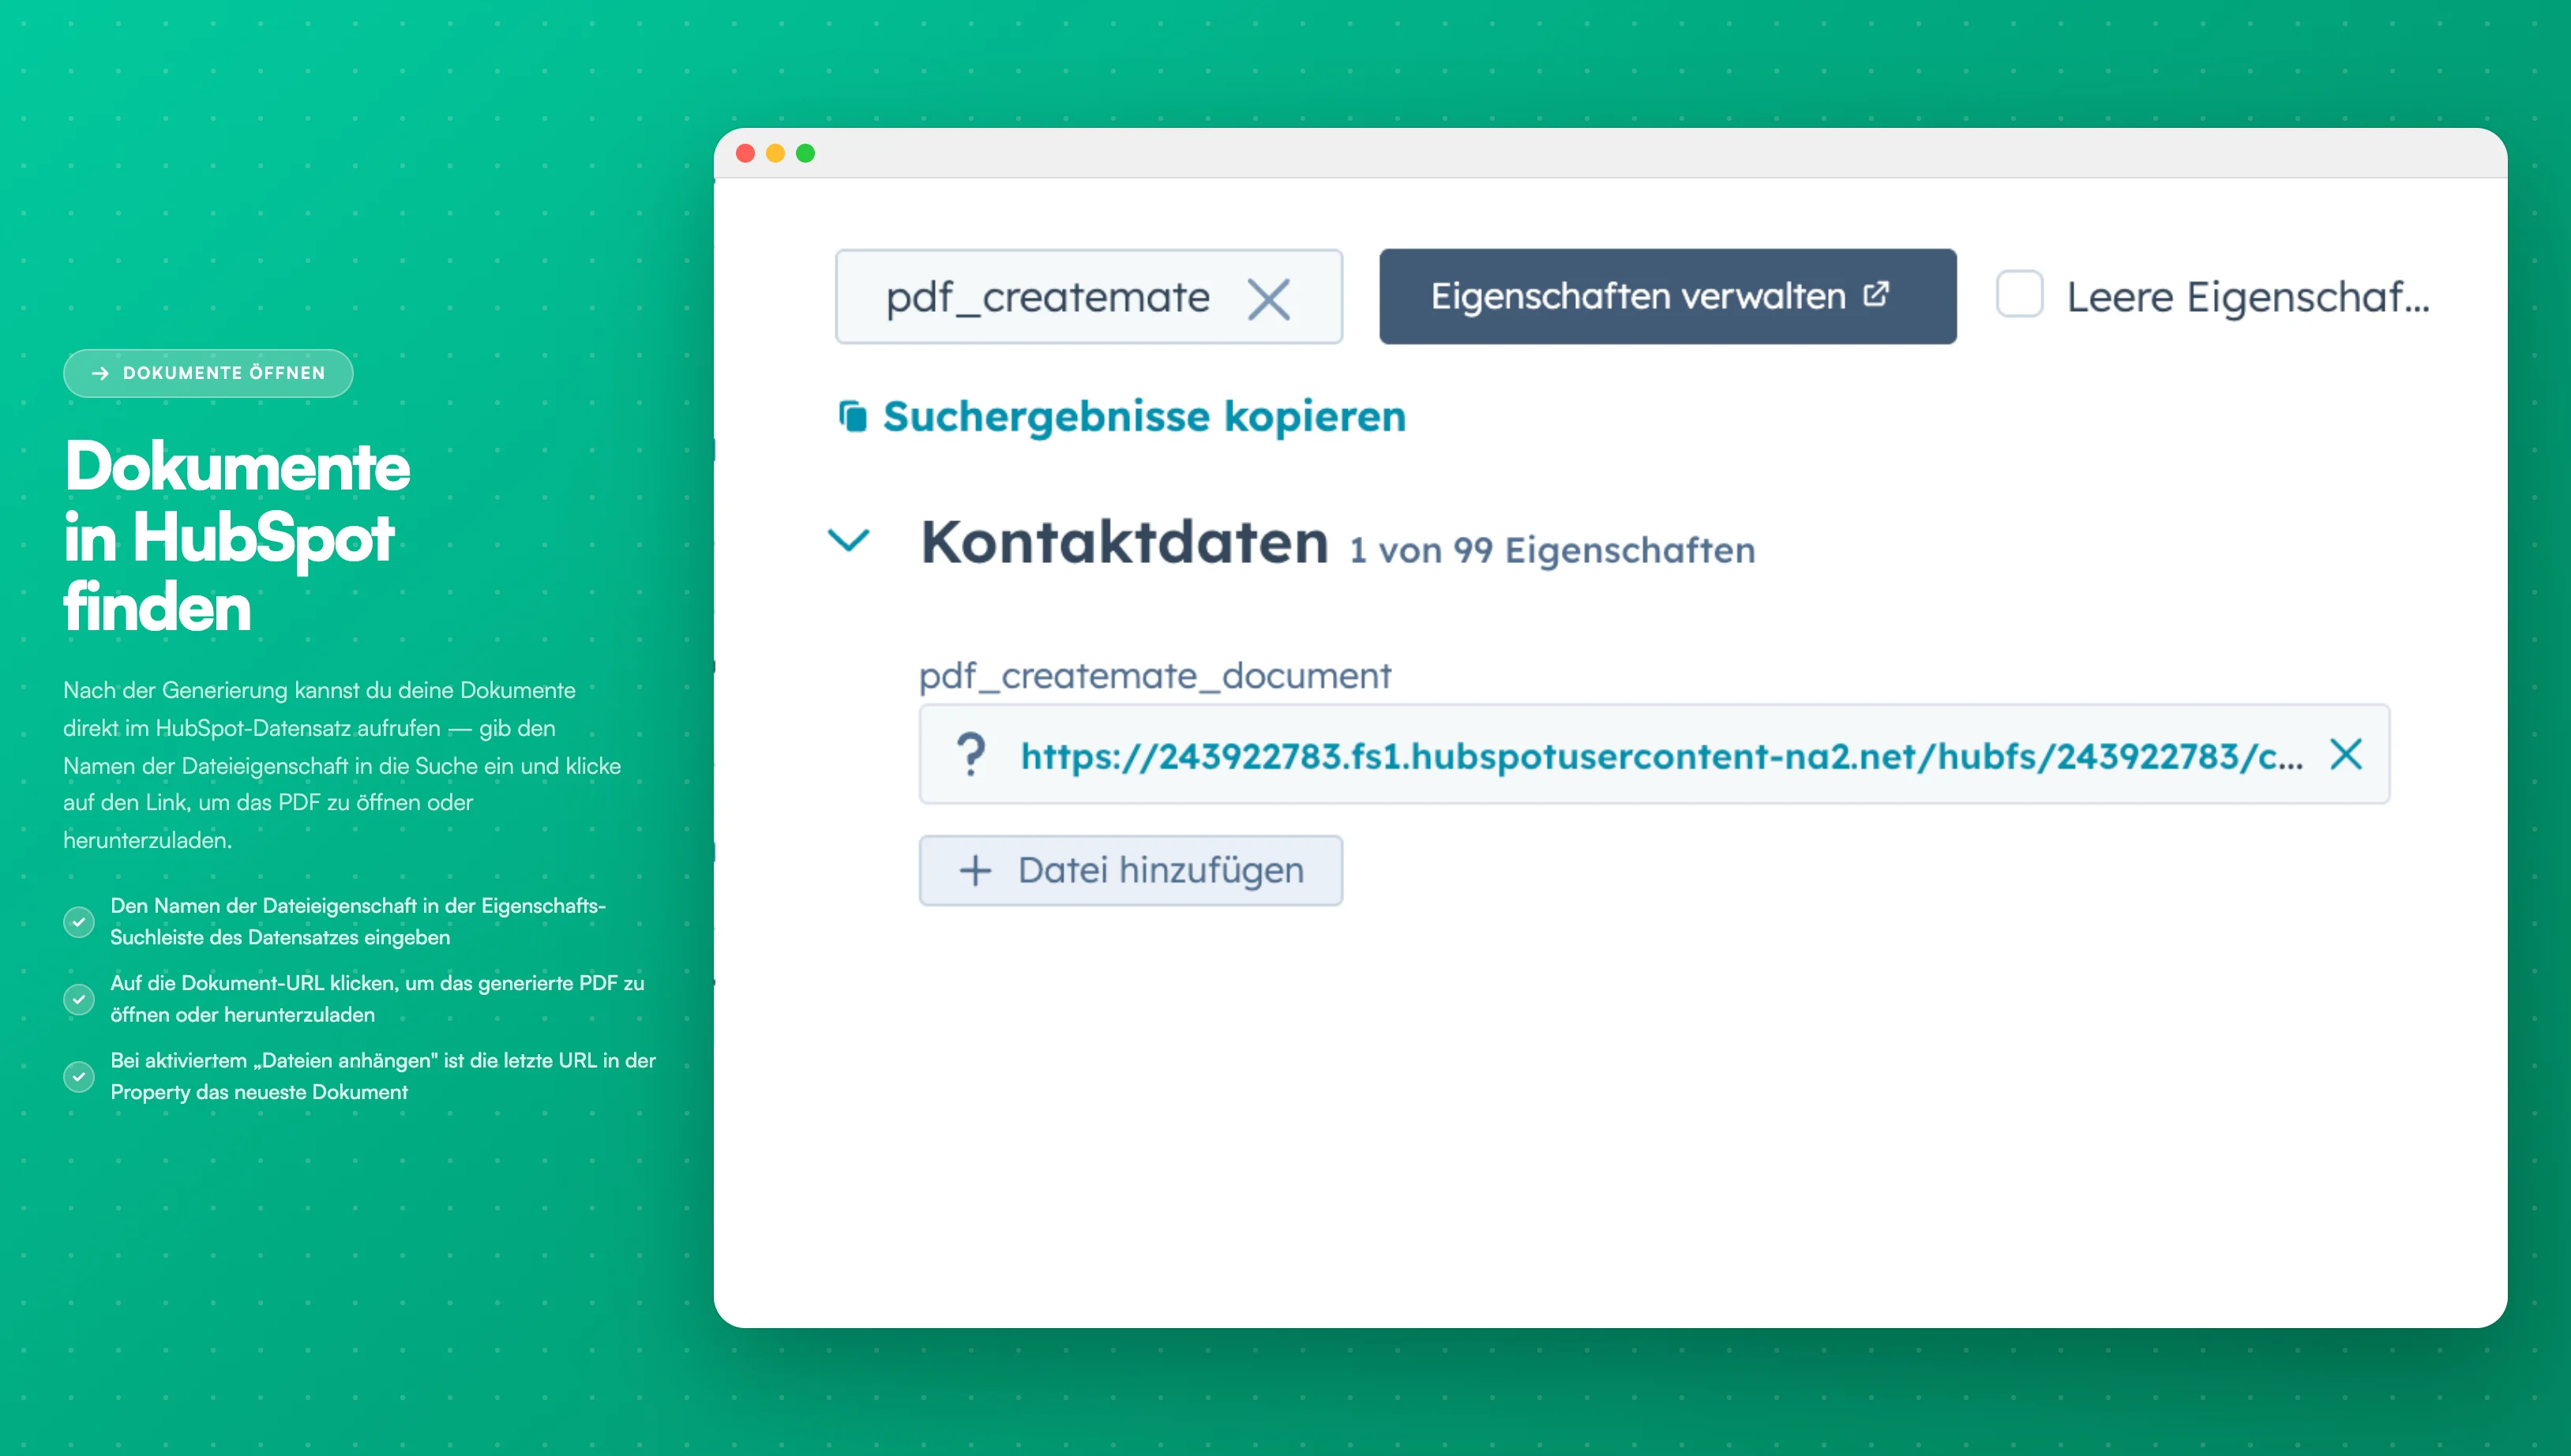Click the pdf_createmate search input
This screenshot has height=1456, width=2571.
(1088, 297)
